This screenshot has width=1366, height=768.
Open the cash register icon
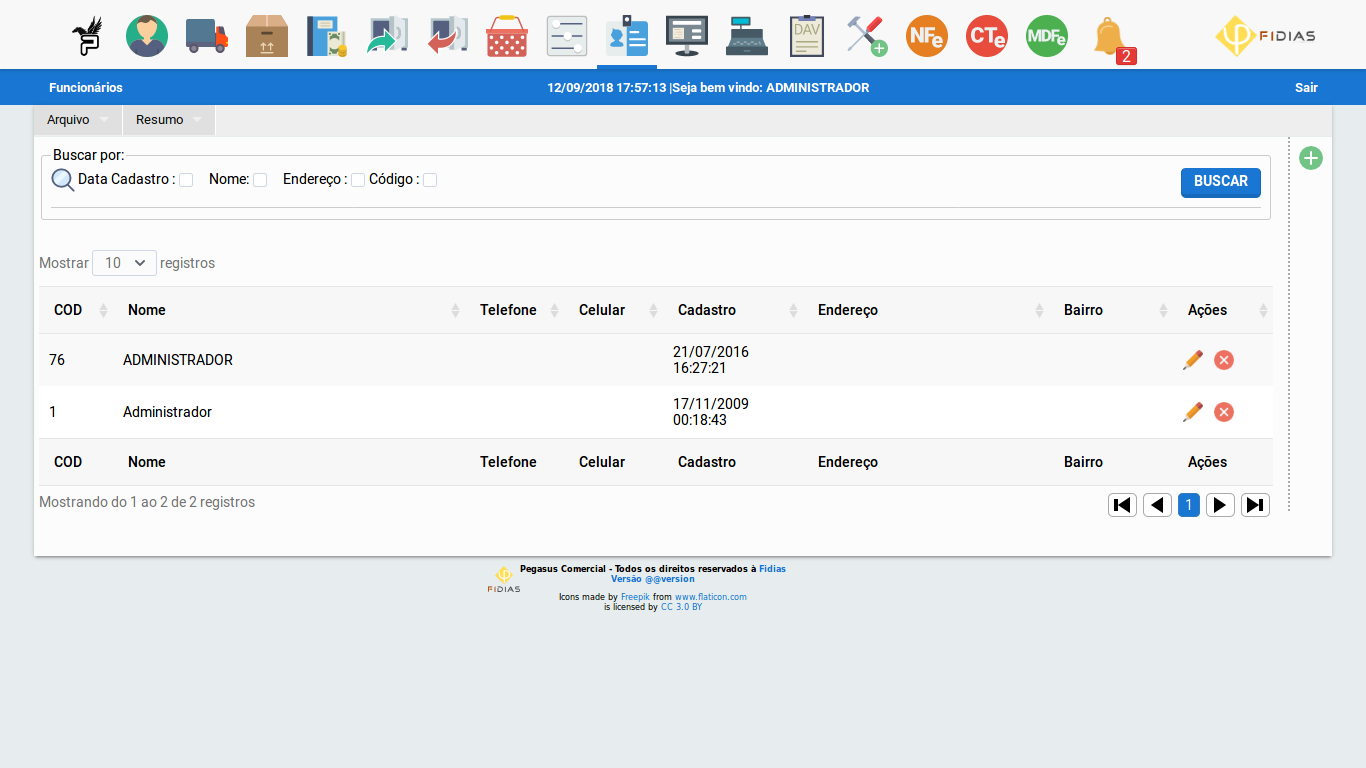[x=747, y=36]
